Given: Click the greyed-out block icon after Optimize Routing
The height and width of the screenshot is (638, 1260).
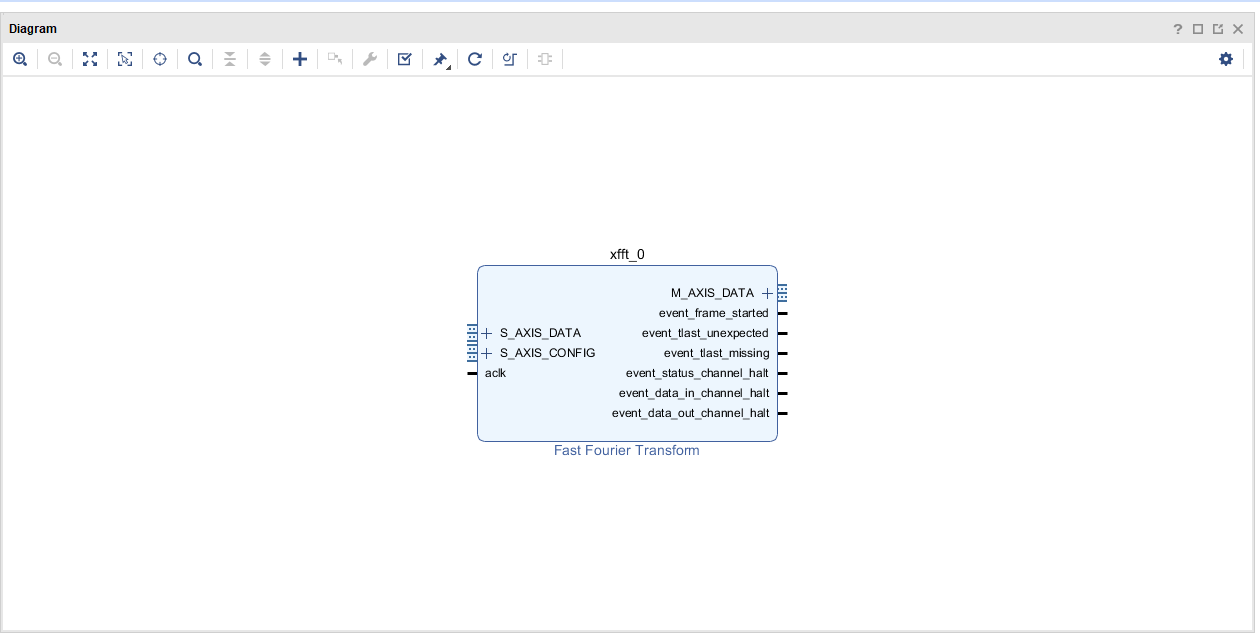Looking at the screenshot, I should pos(545,59).
